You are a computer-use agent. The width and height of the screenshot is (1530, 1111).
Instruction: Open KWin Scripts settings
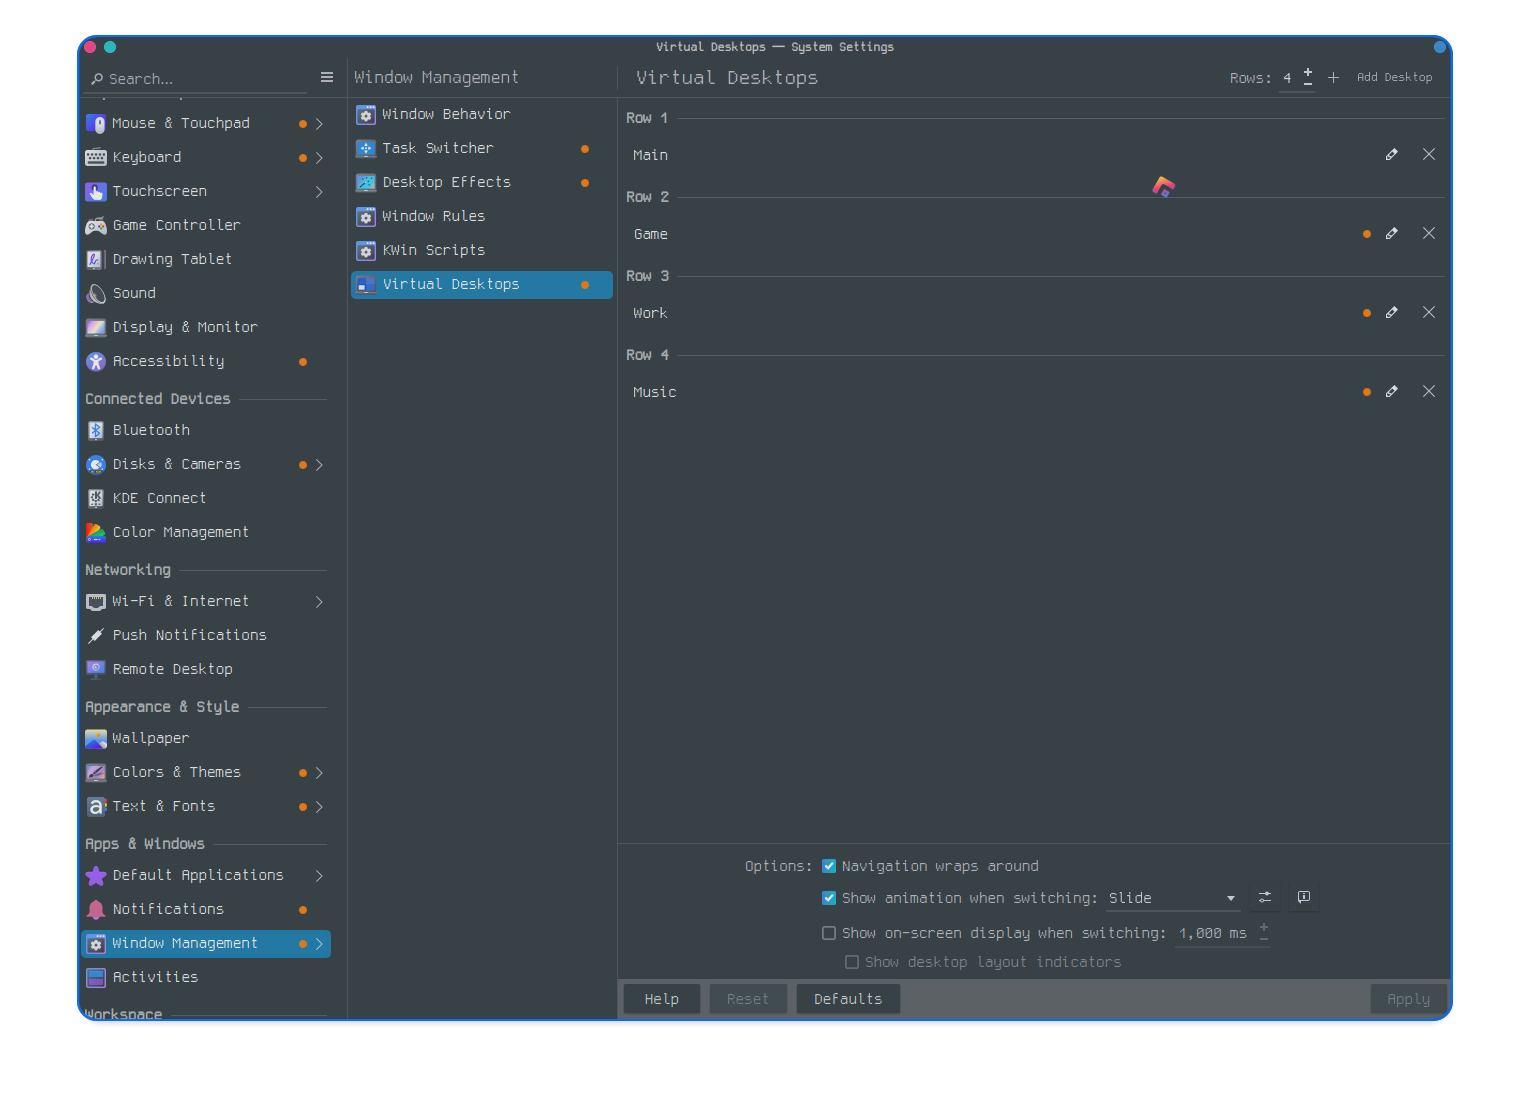point(482,251)
